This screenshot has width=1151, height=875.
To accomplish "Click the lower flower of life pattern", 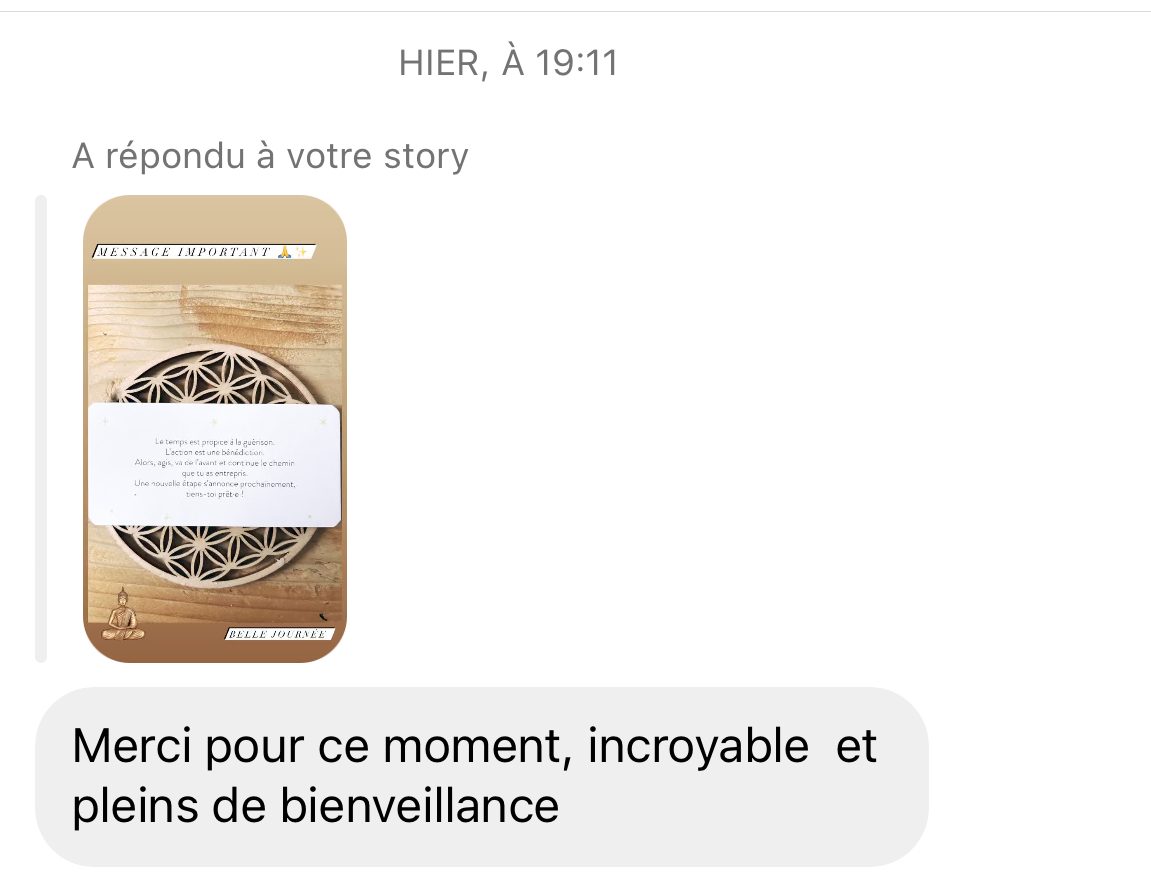I will 214,554.
